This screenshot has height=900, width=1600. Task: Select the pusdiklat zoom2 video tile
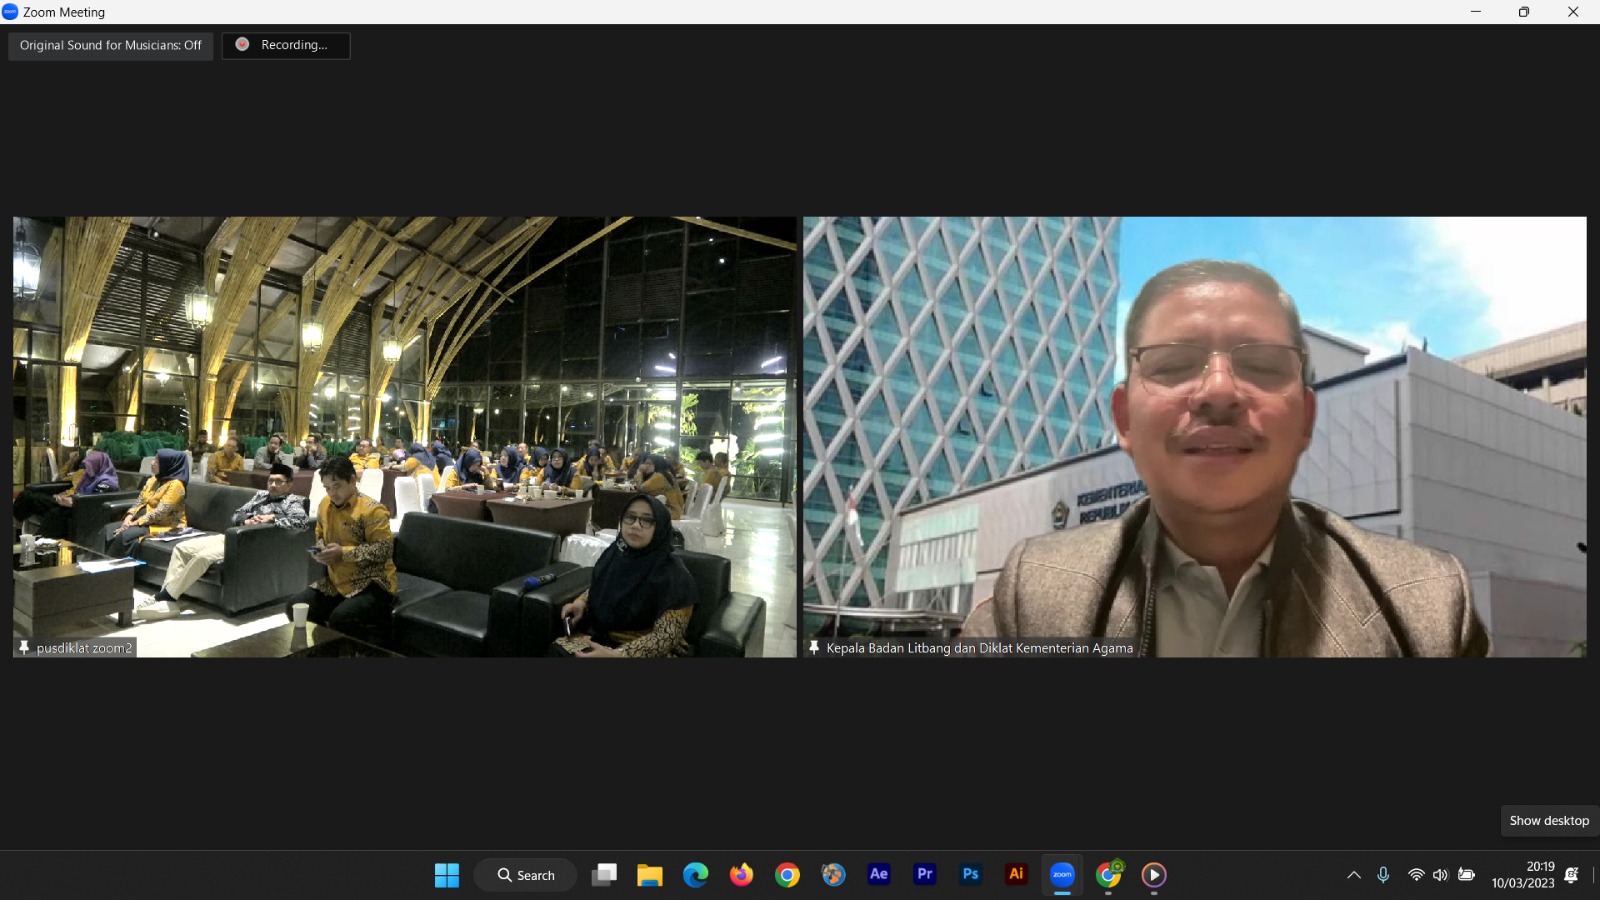[405, 437]
